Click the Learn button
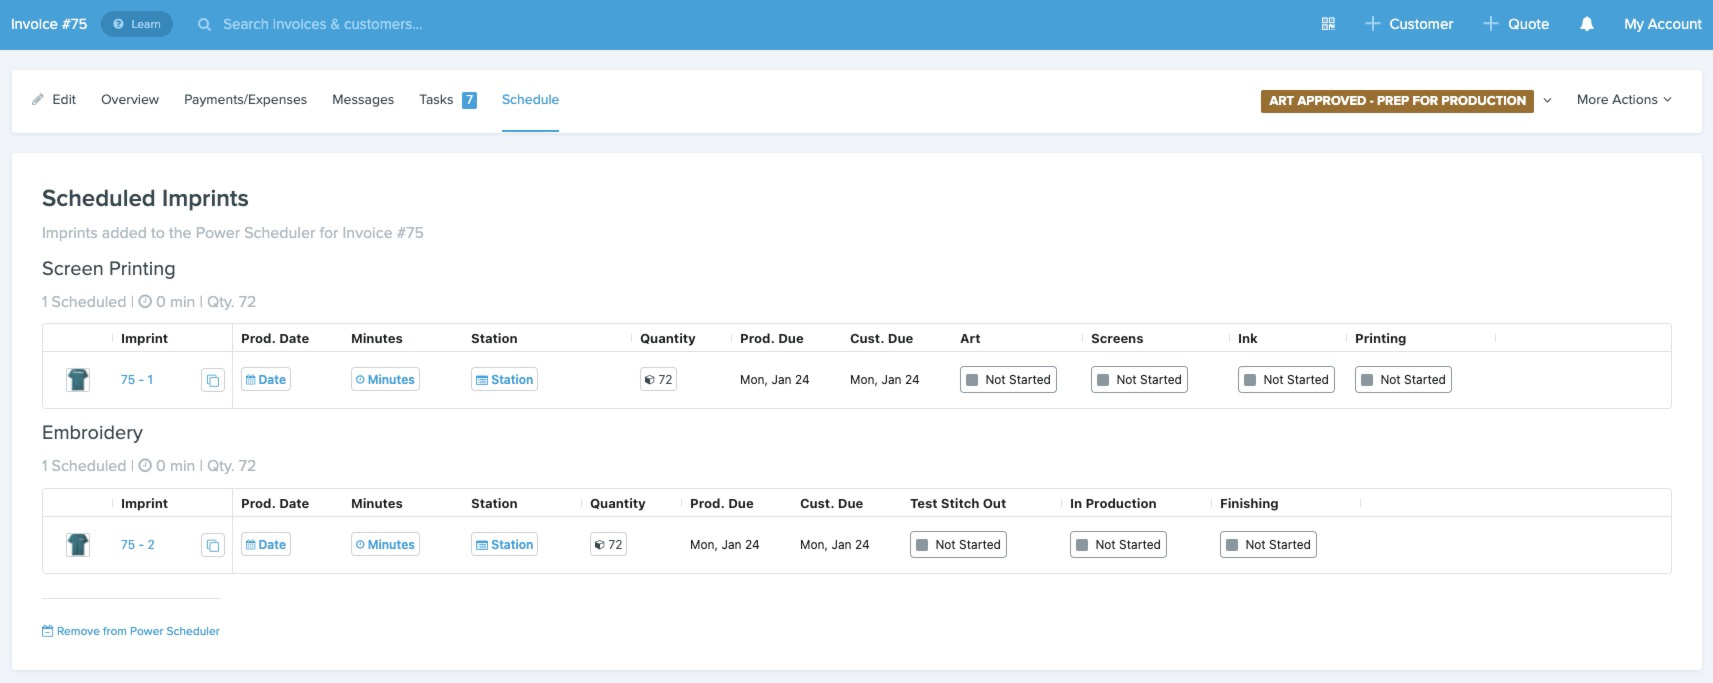The image size is (1713, 683). (137, 24)
